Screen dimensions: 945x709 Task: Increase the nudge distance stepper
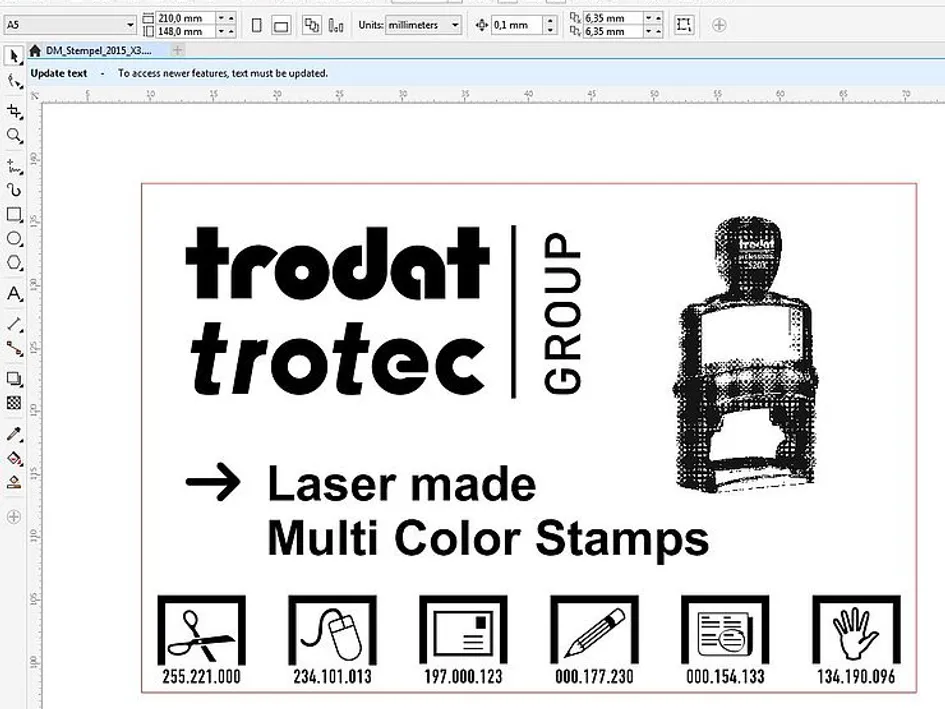pyautogui.click(x=550, y=20)
